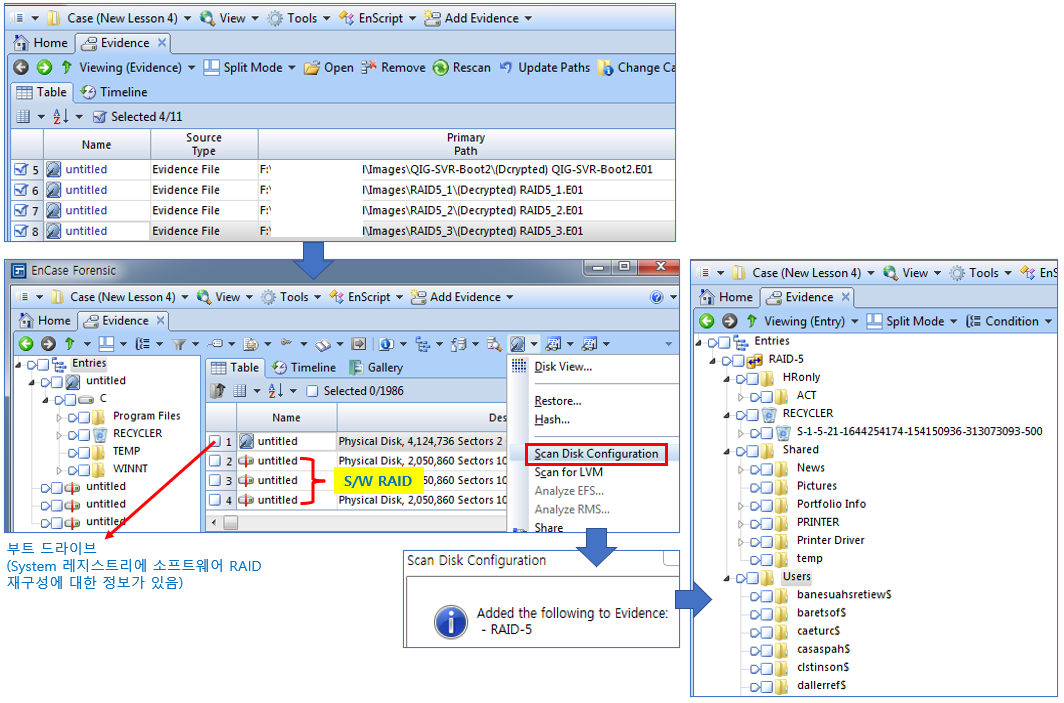Choose Restore... from the menu

[558, 401]
